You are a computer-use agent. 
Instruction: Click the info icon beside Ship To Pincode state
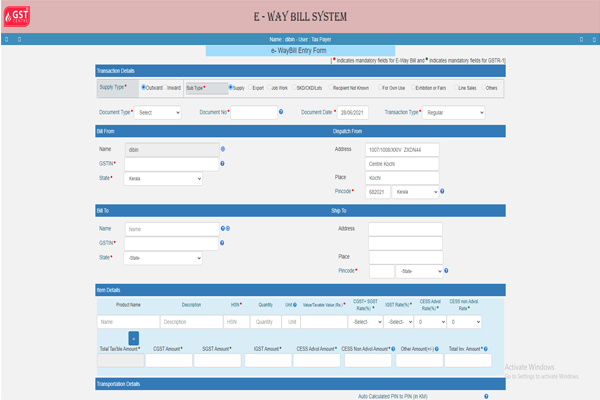click(x=446, y=270)
